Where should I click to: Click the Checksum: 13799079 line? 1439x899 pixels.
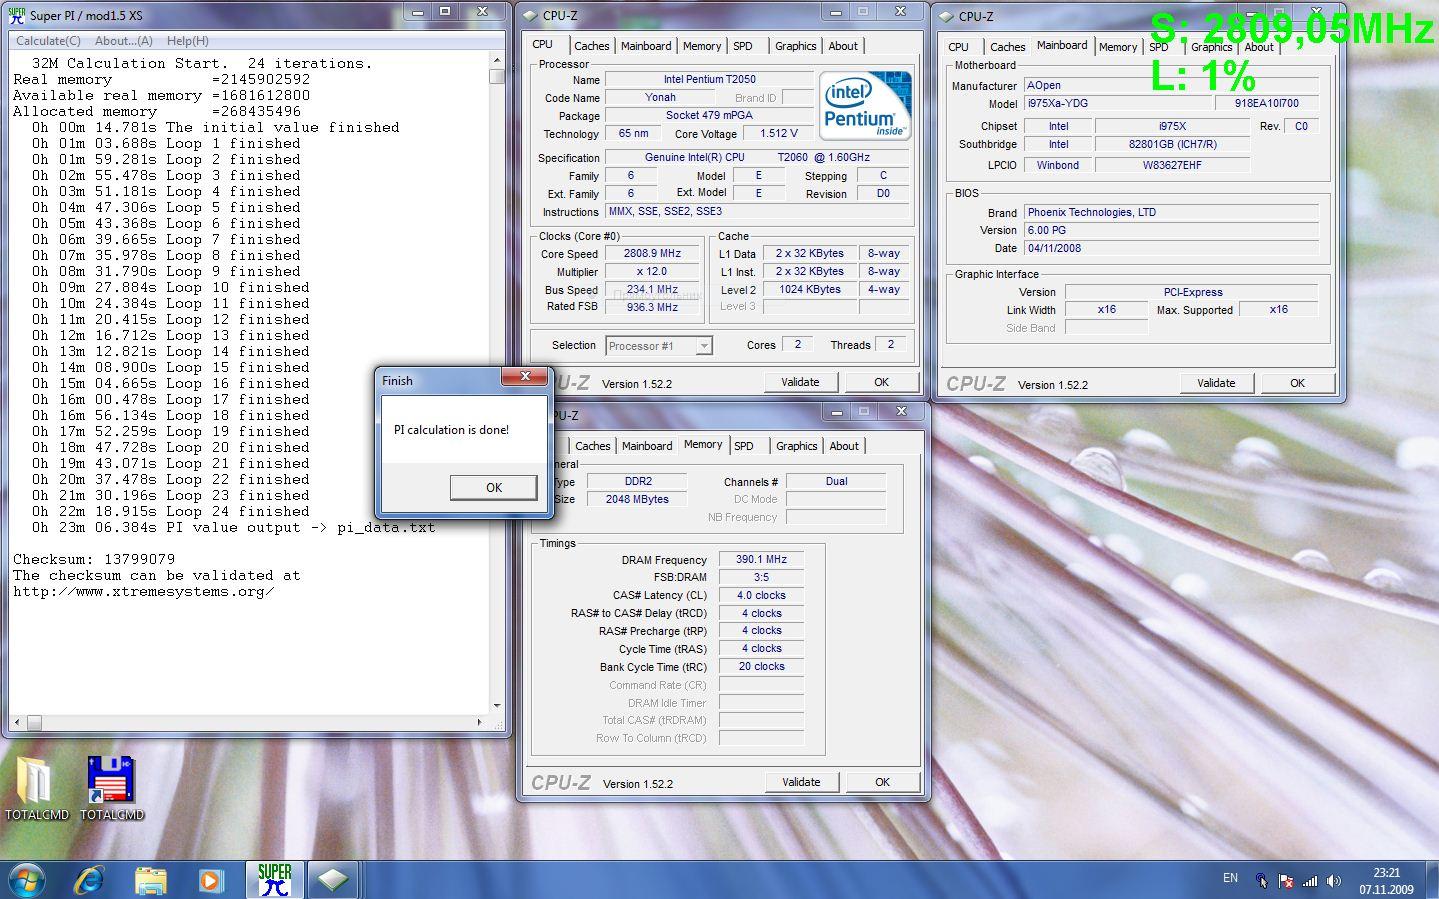click(94, 559)
